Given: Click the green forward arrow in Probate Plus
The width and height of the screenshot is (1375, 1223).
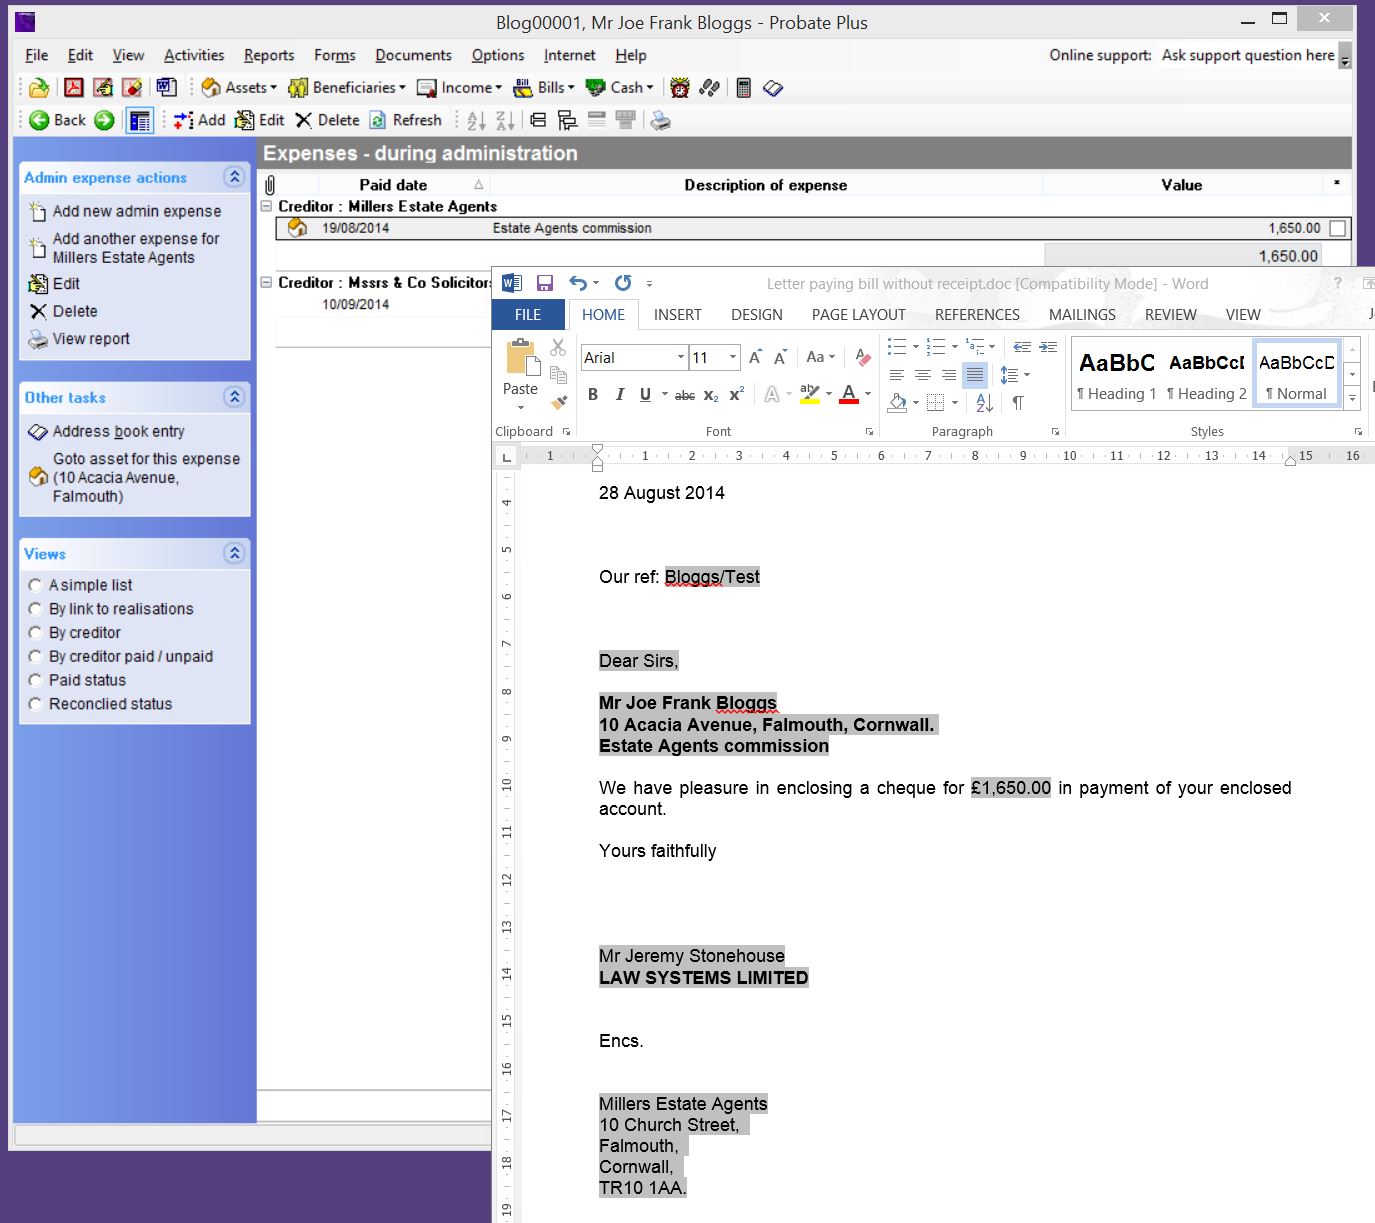Looking at the screenshot, I should pos(104,121).
